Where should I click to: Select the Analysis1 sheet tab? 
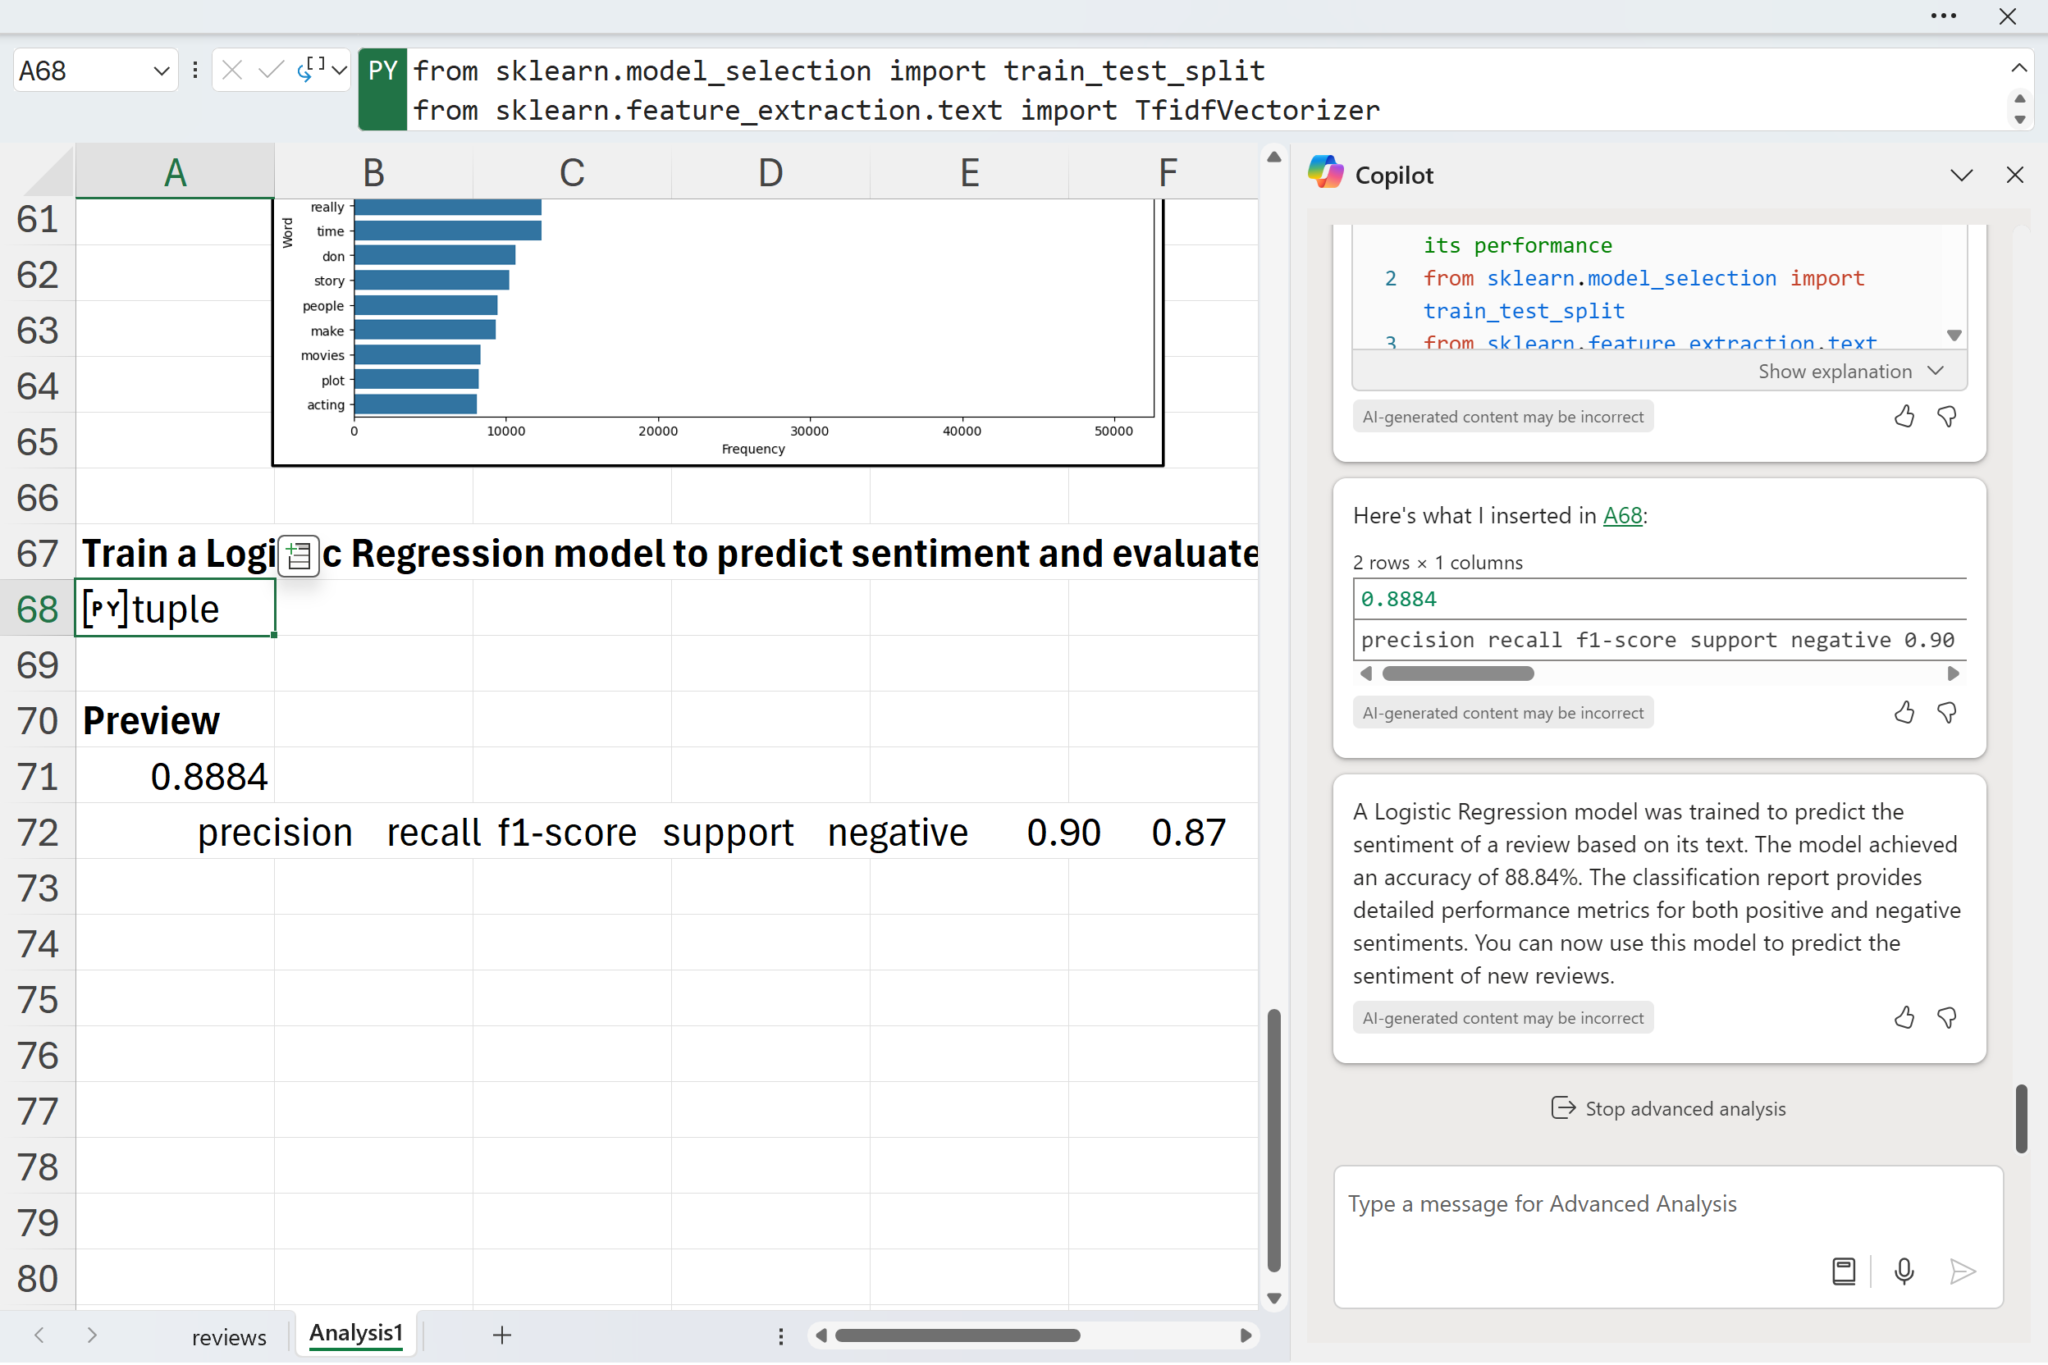[x=356, y=1333]
